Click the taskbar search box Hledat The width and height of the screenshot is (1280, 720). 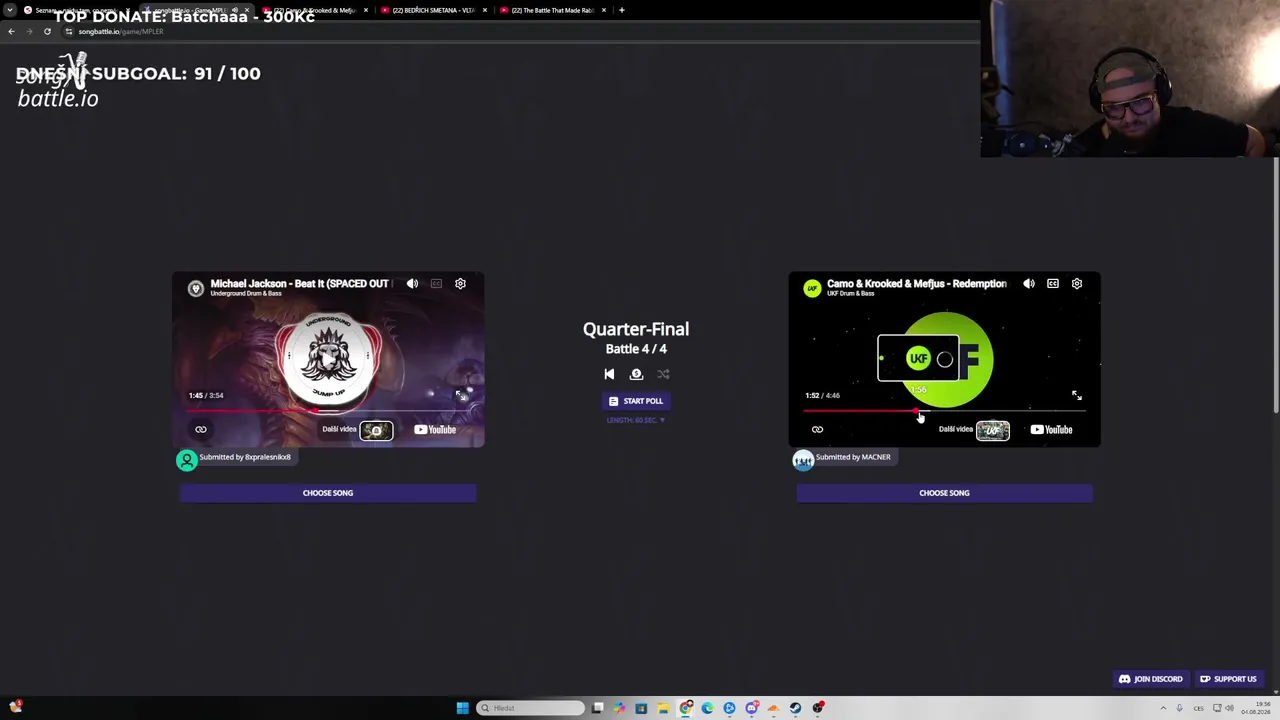[x=530, y=708]
